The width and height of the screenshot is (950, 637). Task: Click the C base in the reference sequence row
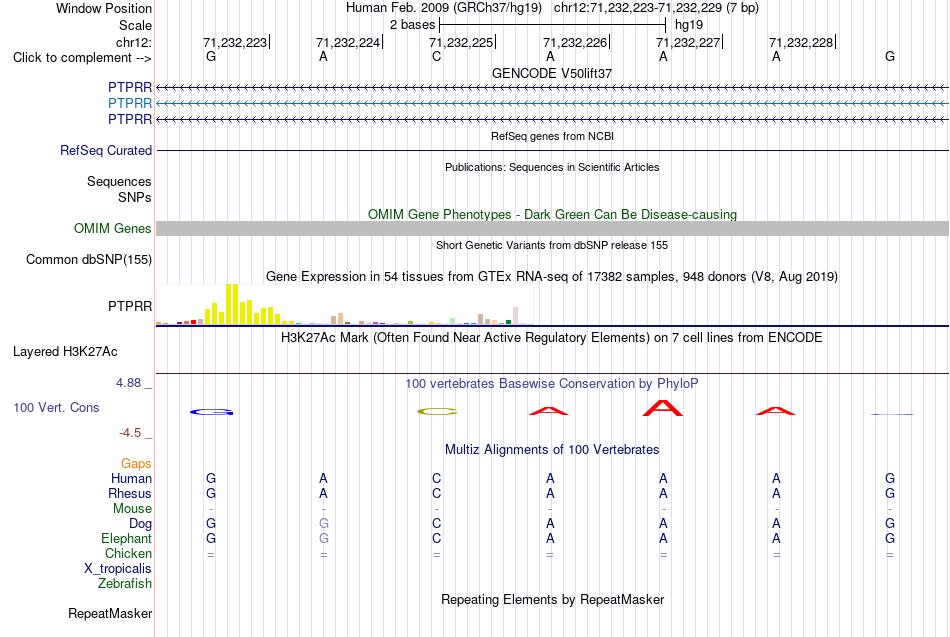[437, 57]
